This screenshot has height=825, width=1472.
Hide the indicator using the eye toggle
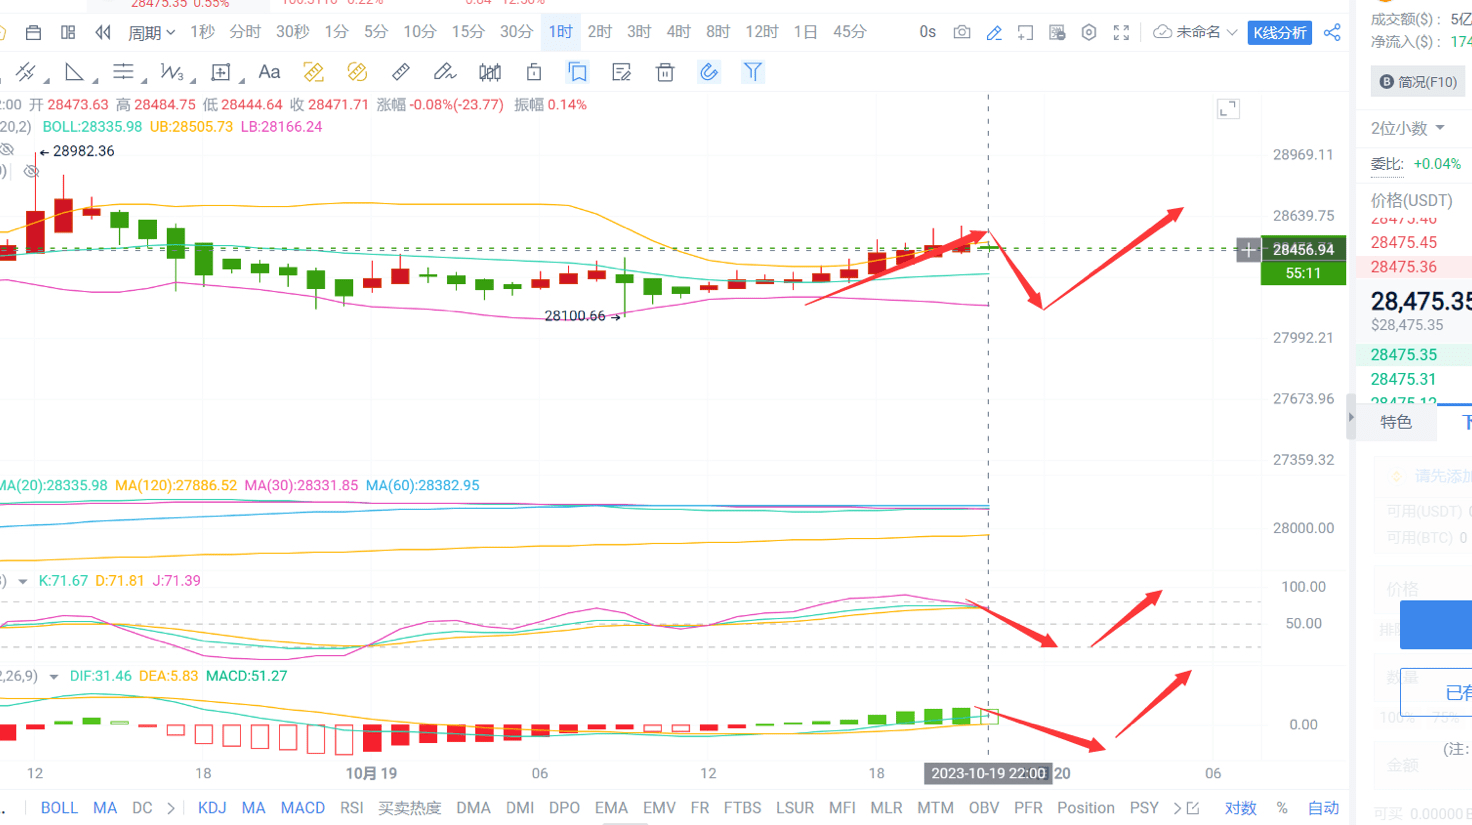(x=8, y=148)
